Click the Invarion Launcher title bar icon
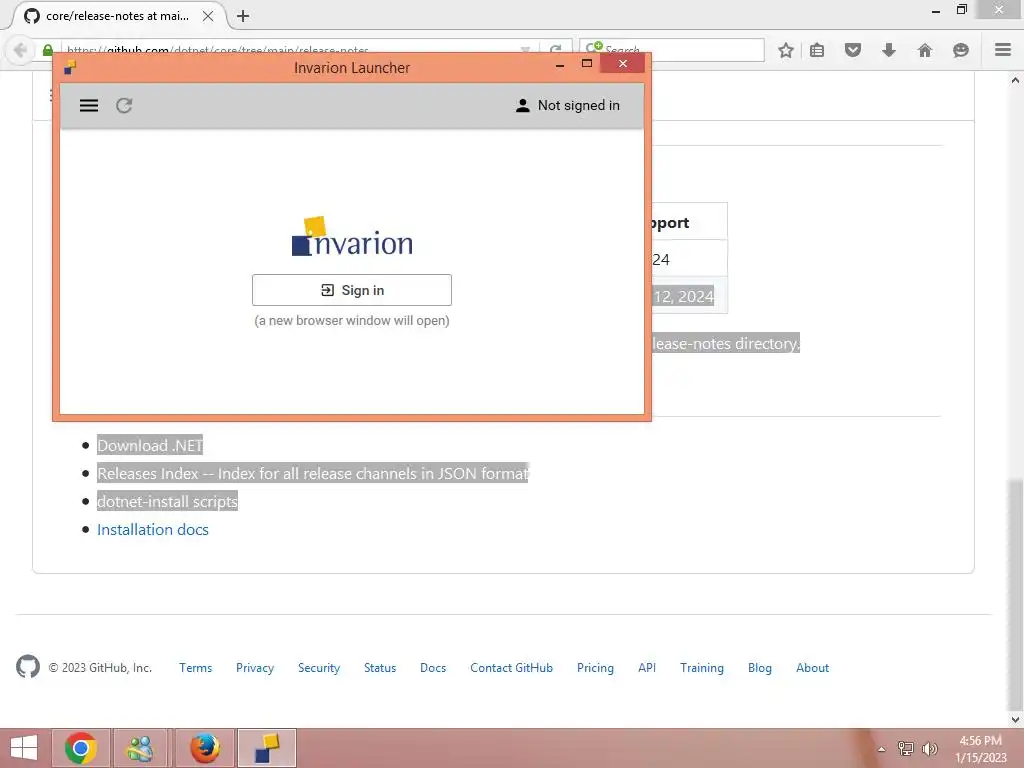 pos(70,67)
